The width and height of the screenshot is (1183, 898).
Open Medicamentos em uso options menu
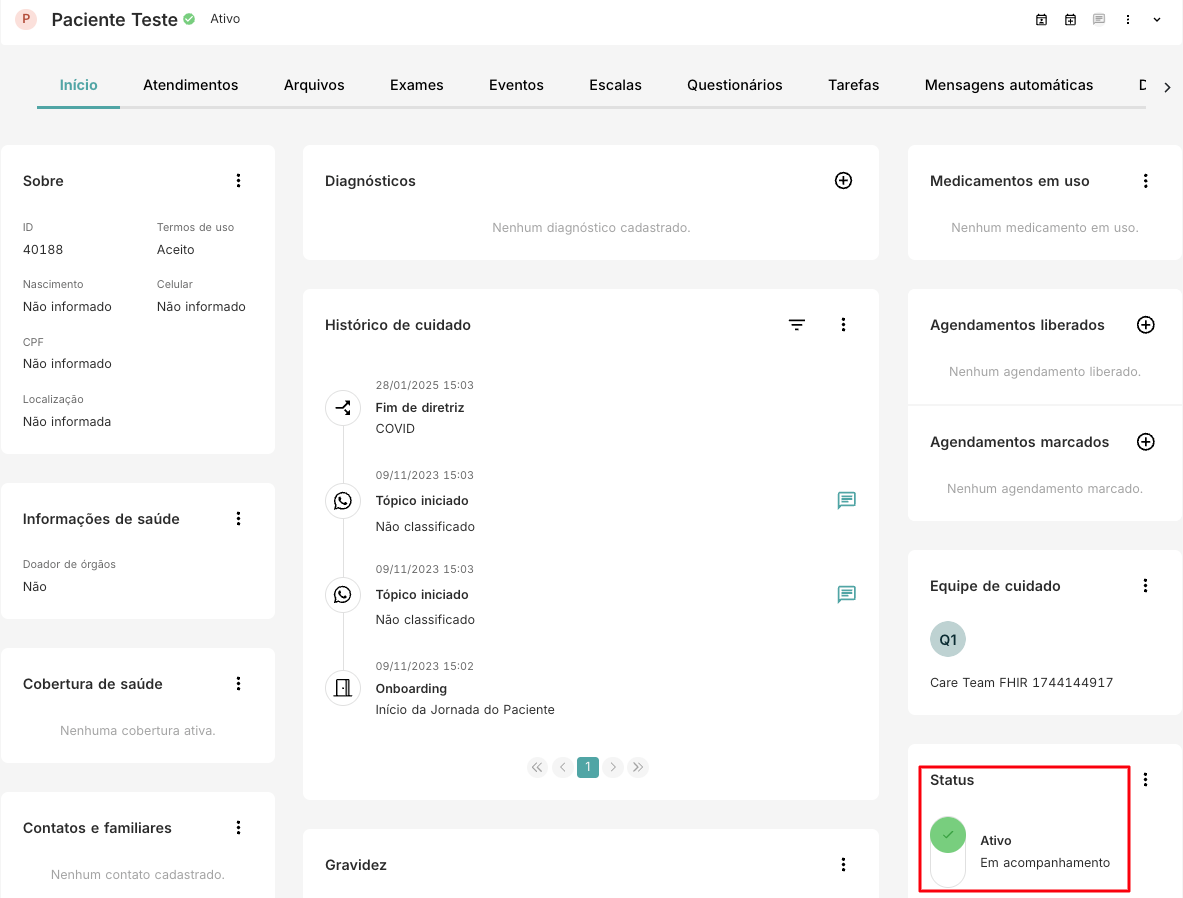coord(1146,181)
